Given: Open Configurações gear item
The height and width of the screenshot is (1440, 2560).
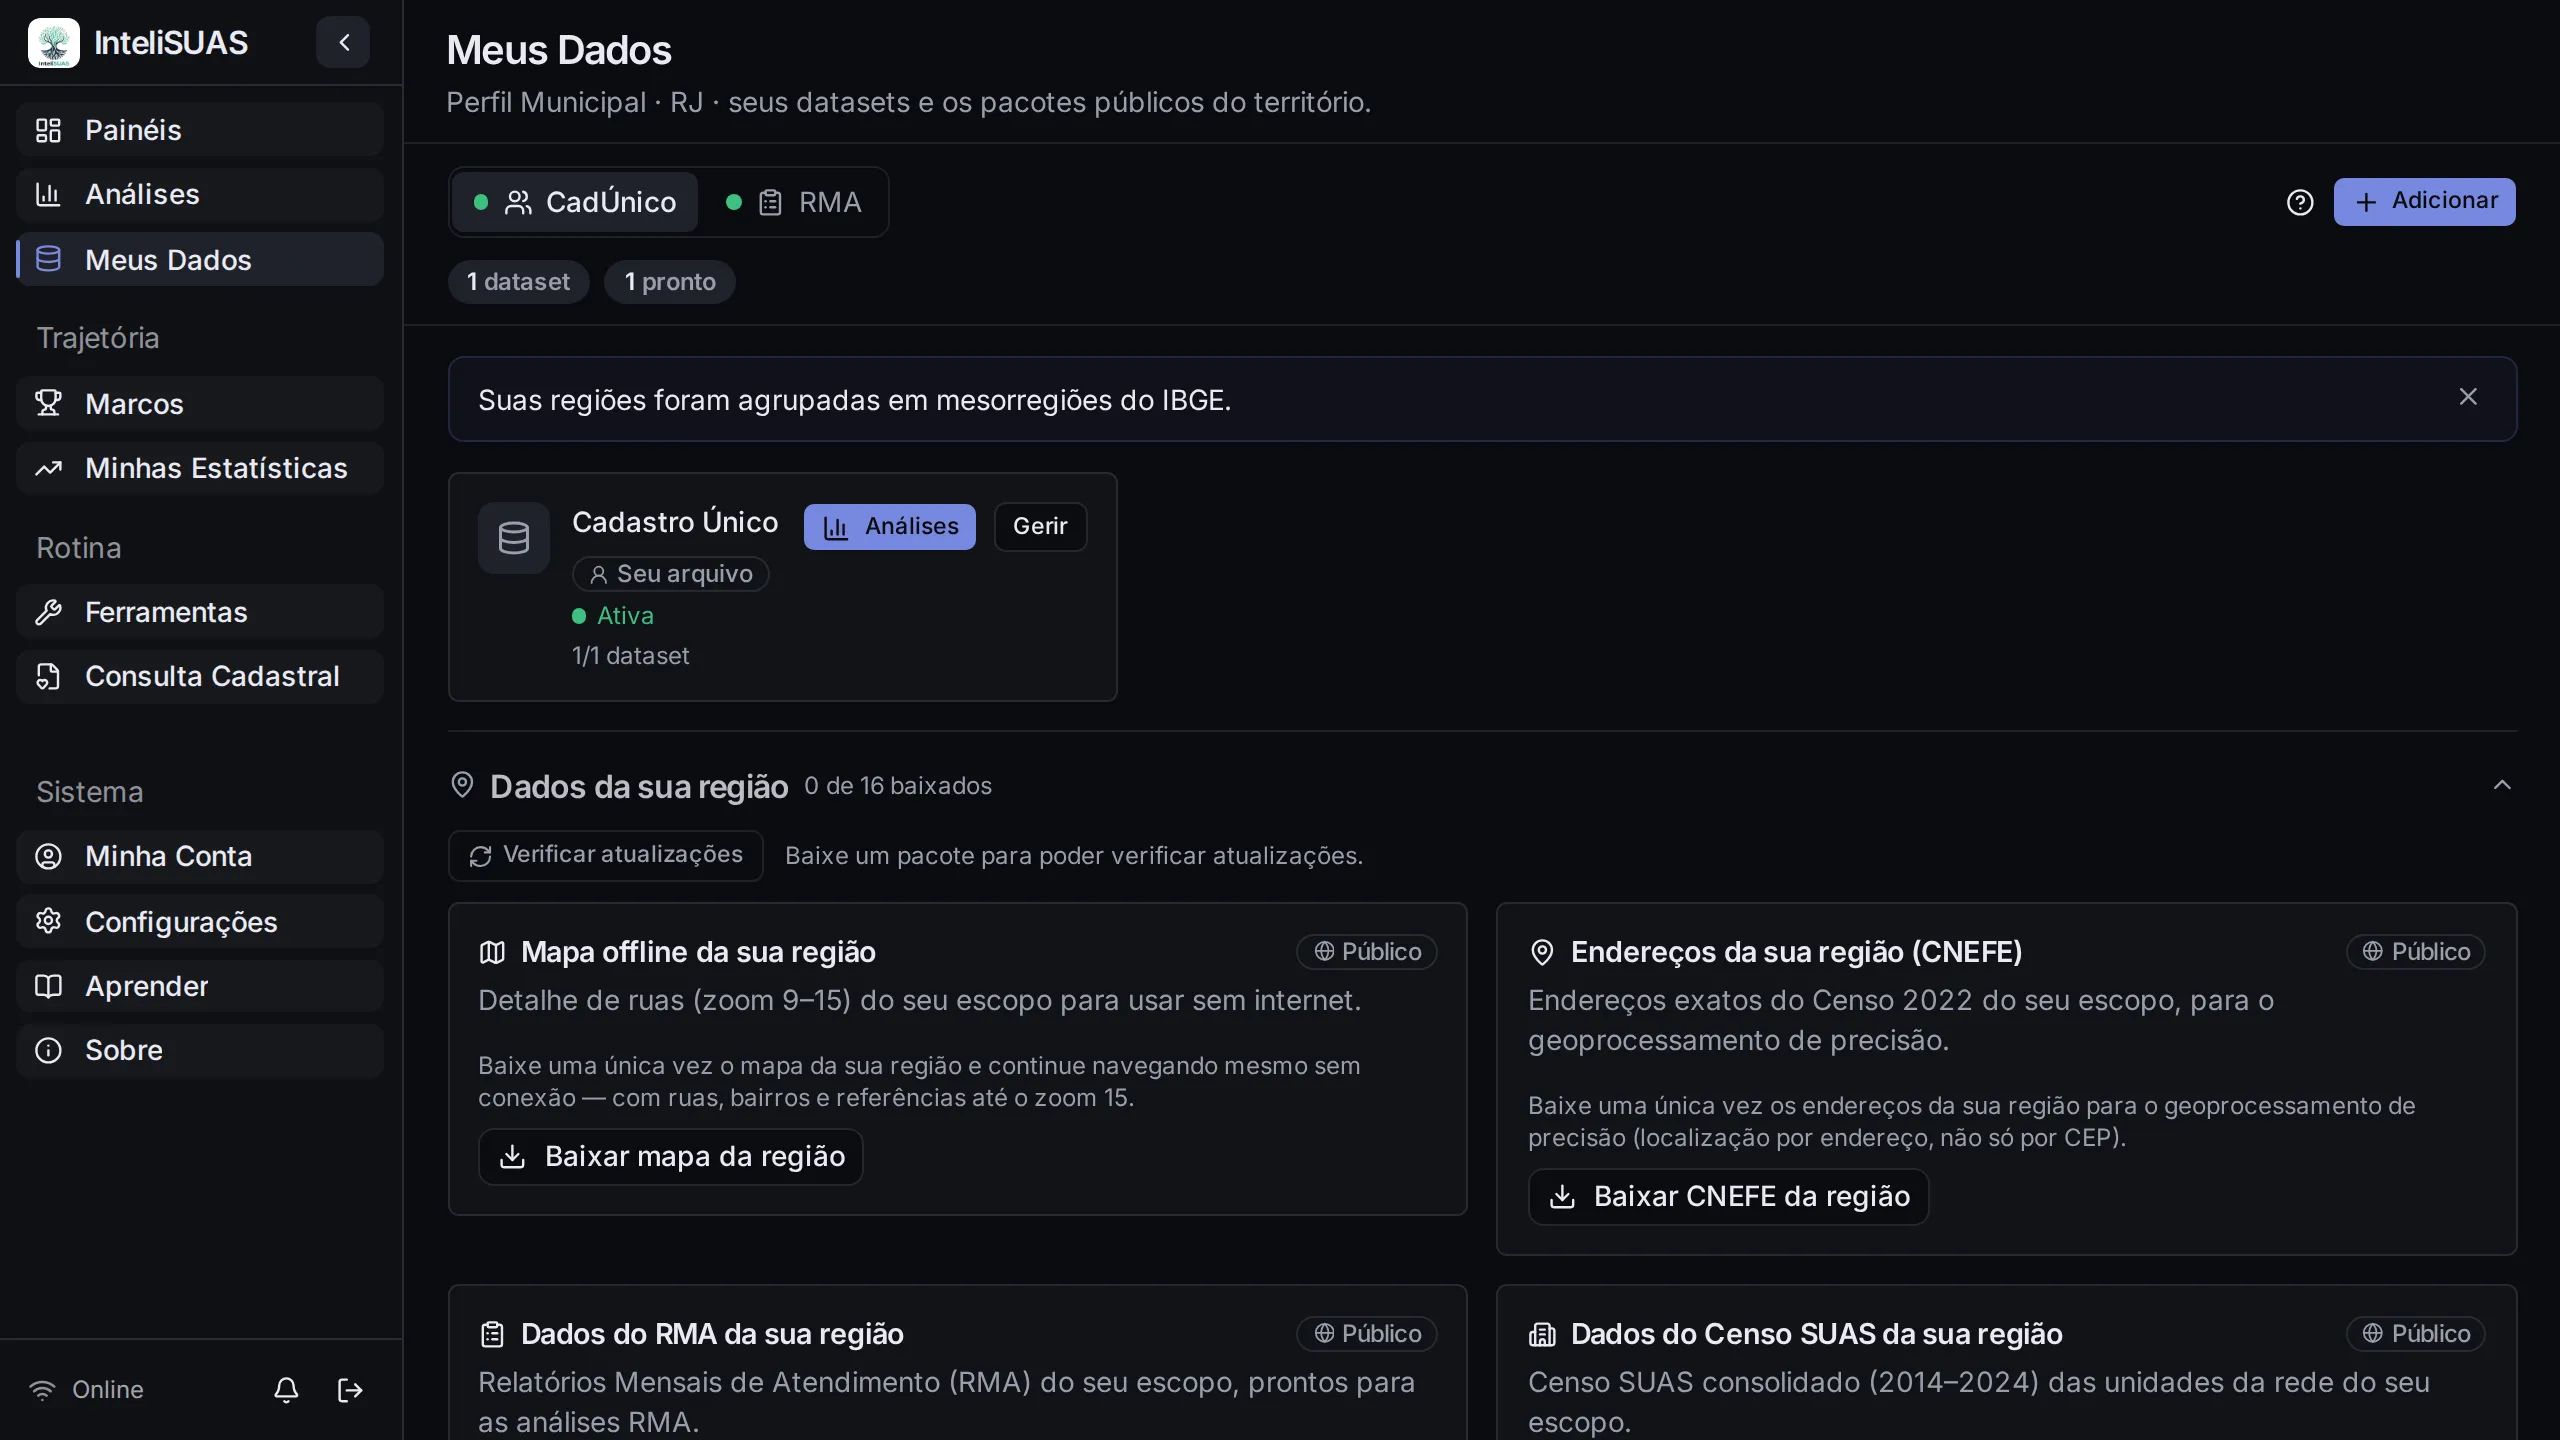Looking at the screenshot, I should (x=200, y=922).
